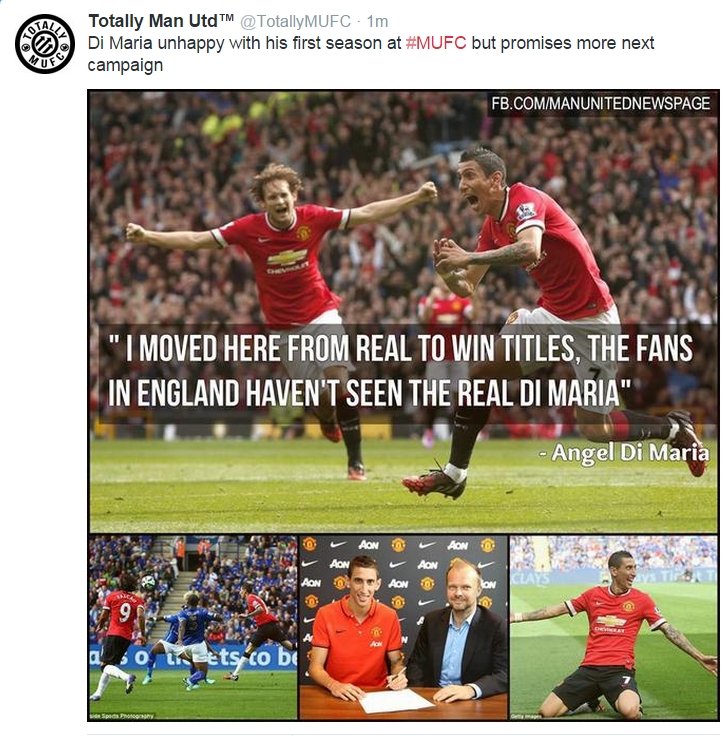The image size is (726, 736).
Task: Click the number 7 on black shorts
Action: 626,680
